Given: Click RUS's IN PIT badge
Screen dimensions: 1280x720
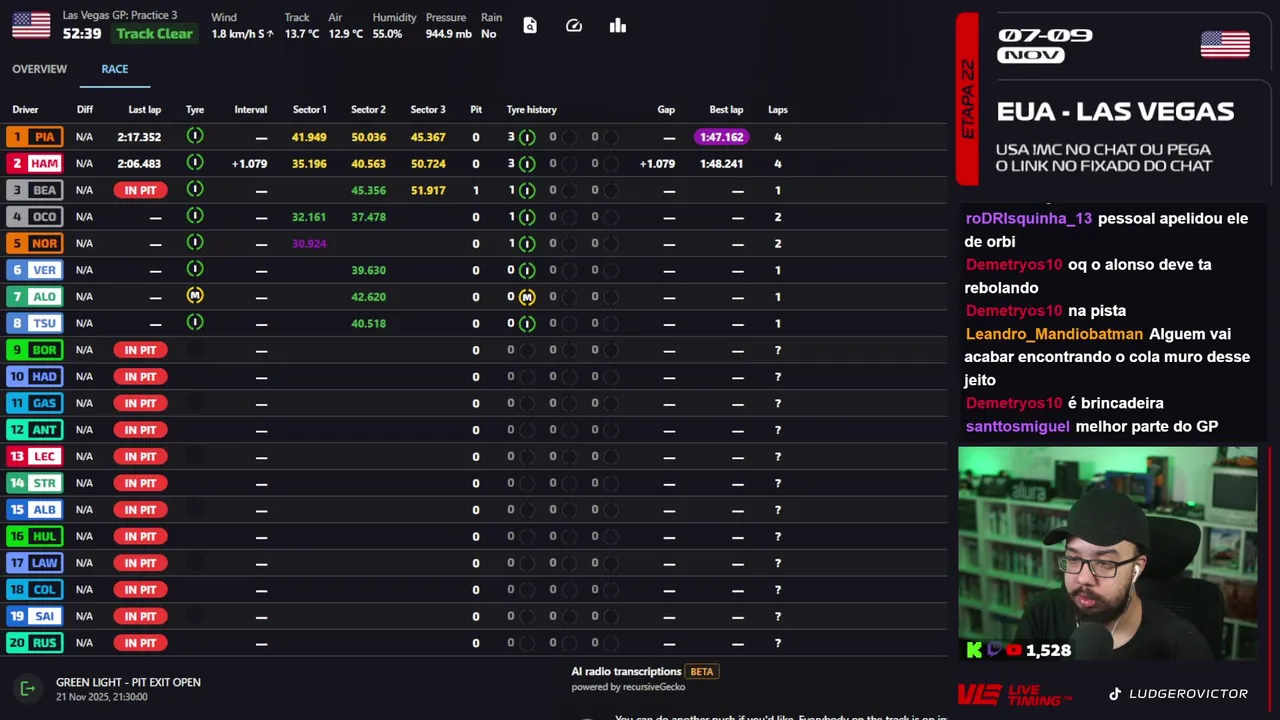Looking at the screenshot, I should click(x=140, y=643).
